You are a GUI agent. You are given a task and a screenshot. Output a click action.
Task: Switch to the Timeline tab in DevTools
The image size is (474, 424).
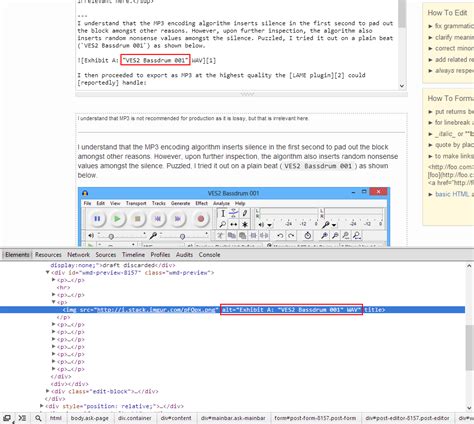(x=133, y=255)
